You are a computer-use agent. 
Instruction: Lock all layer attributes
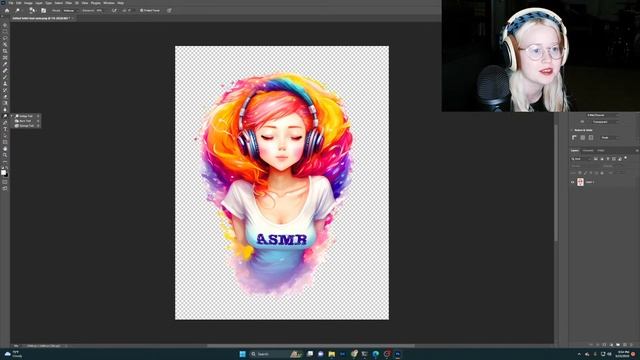tap(602, 173)
